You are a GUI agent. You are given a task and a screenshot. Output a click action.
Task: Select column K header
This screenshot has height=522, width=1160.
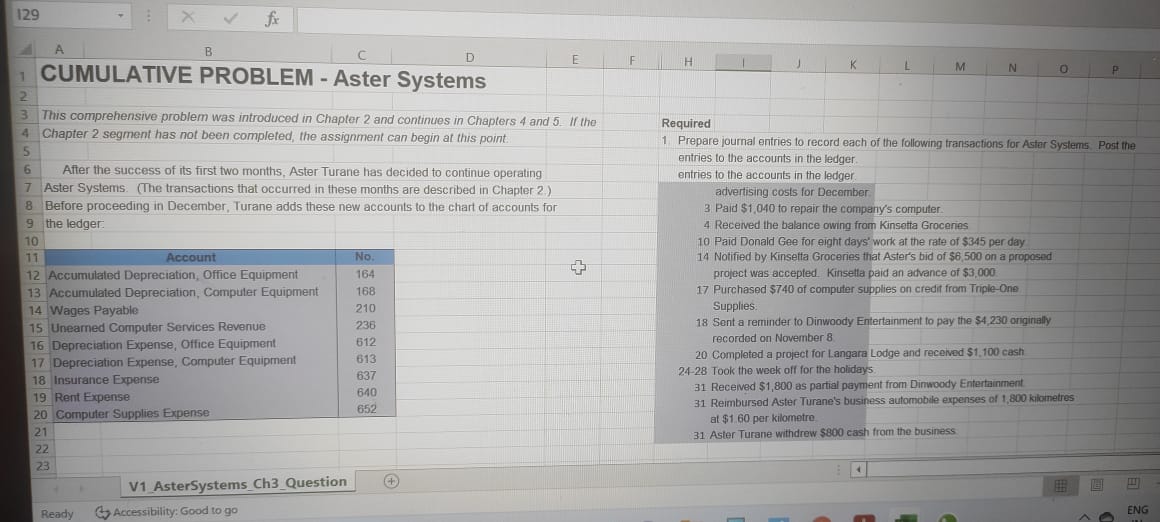pos(852,65)
